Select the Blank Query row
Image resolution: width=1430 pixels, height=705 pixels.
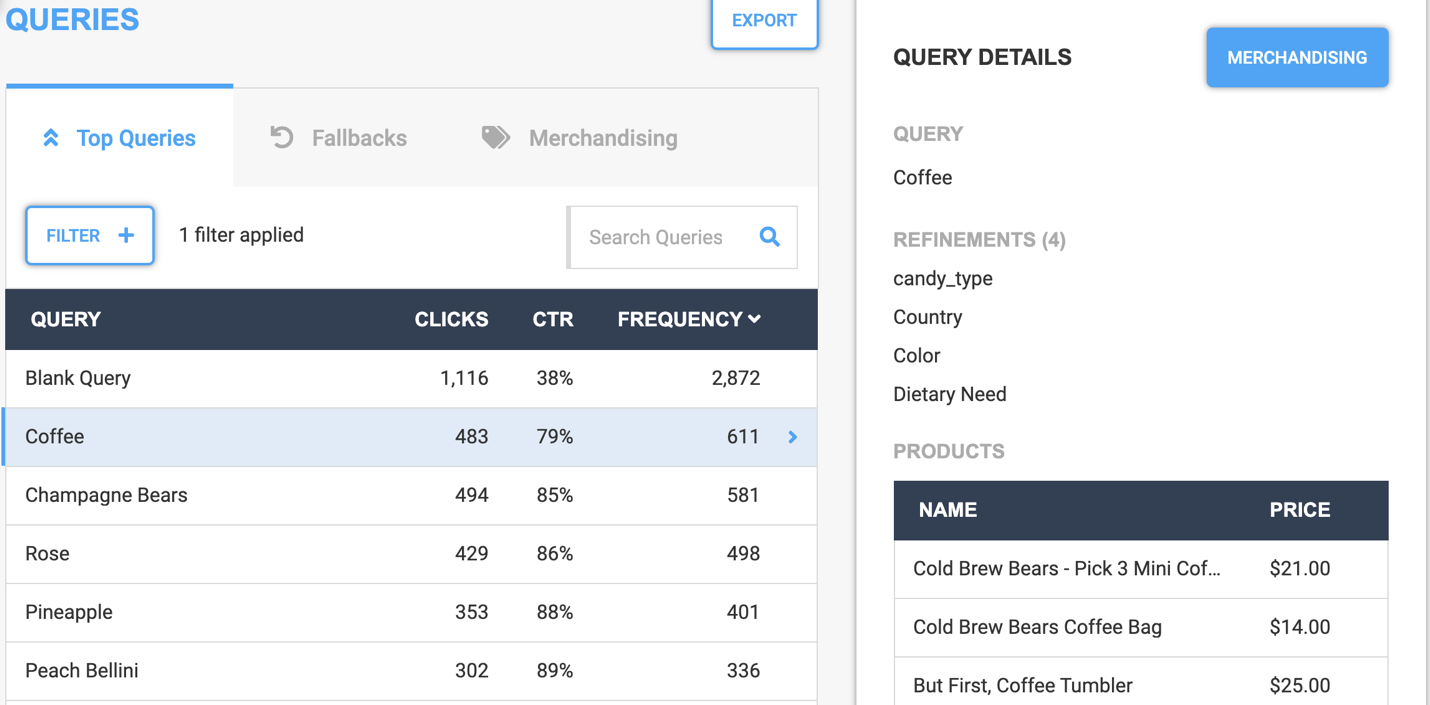coord(411,378)
